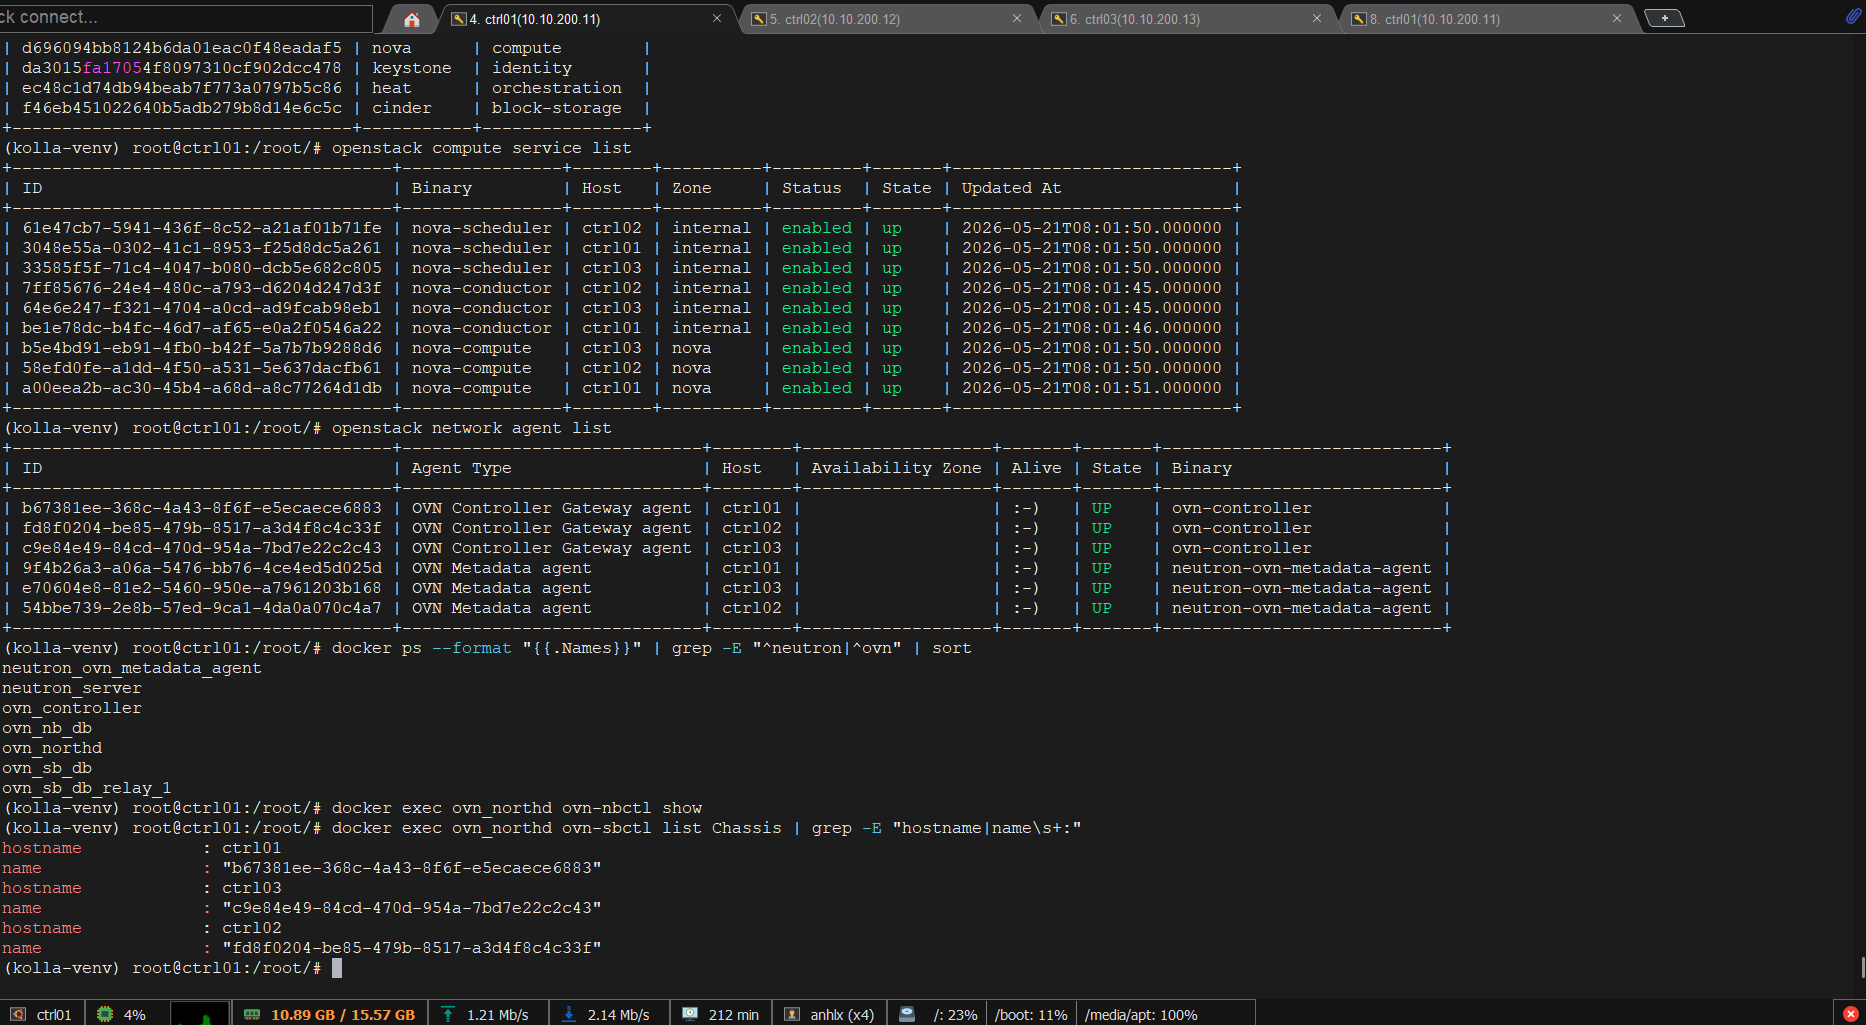Click 'neutron_ovn_metadata_agent' container name

tap(132, 668)
